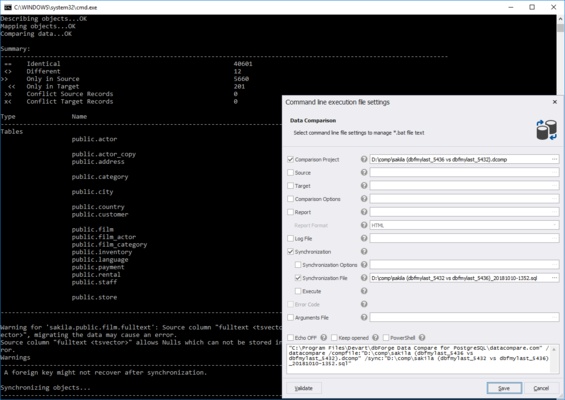This screenshot has width=565, height=400.
Task: Click help icon next to Target
Action: 364,186
